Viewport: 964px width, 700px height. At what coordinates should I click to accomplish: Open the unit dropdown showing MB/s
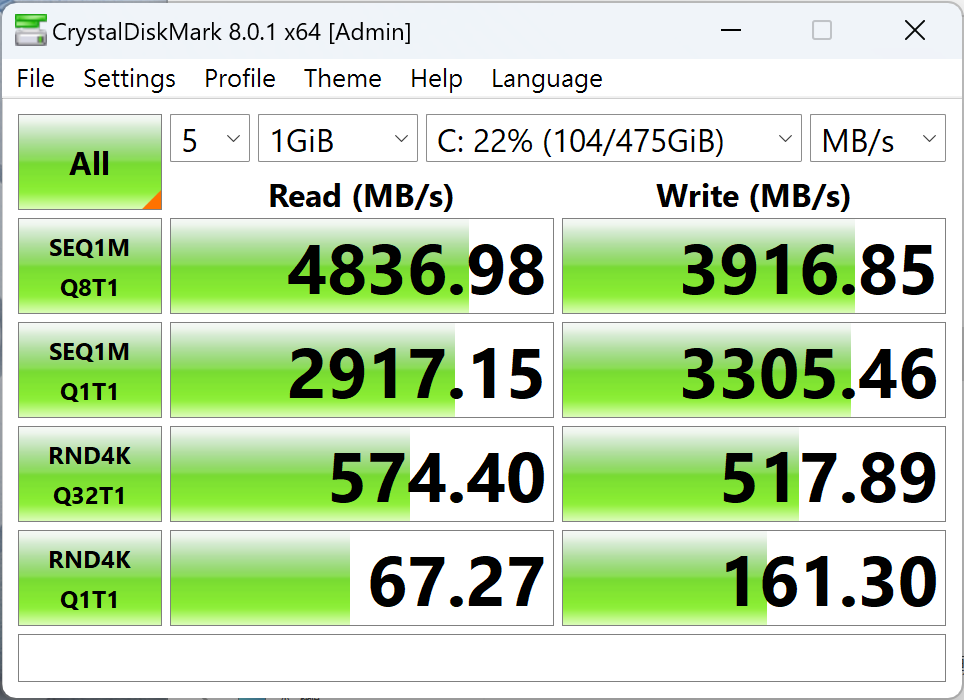tap(878, 138)
